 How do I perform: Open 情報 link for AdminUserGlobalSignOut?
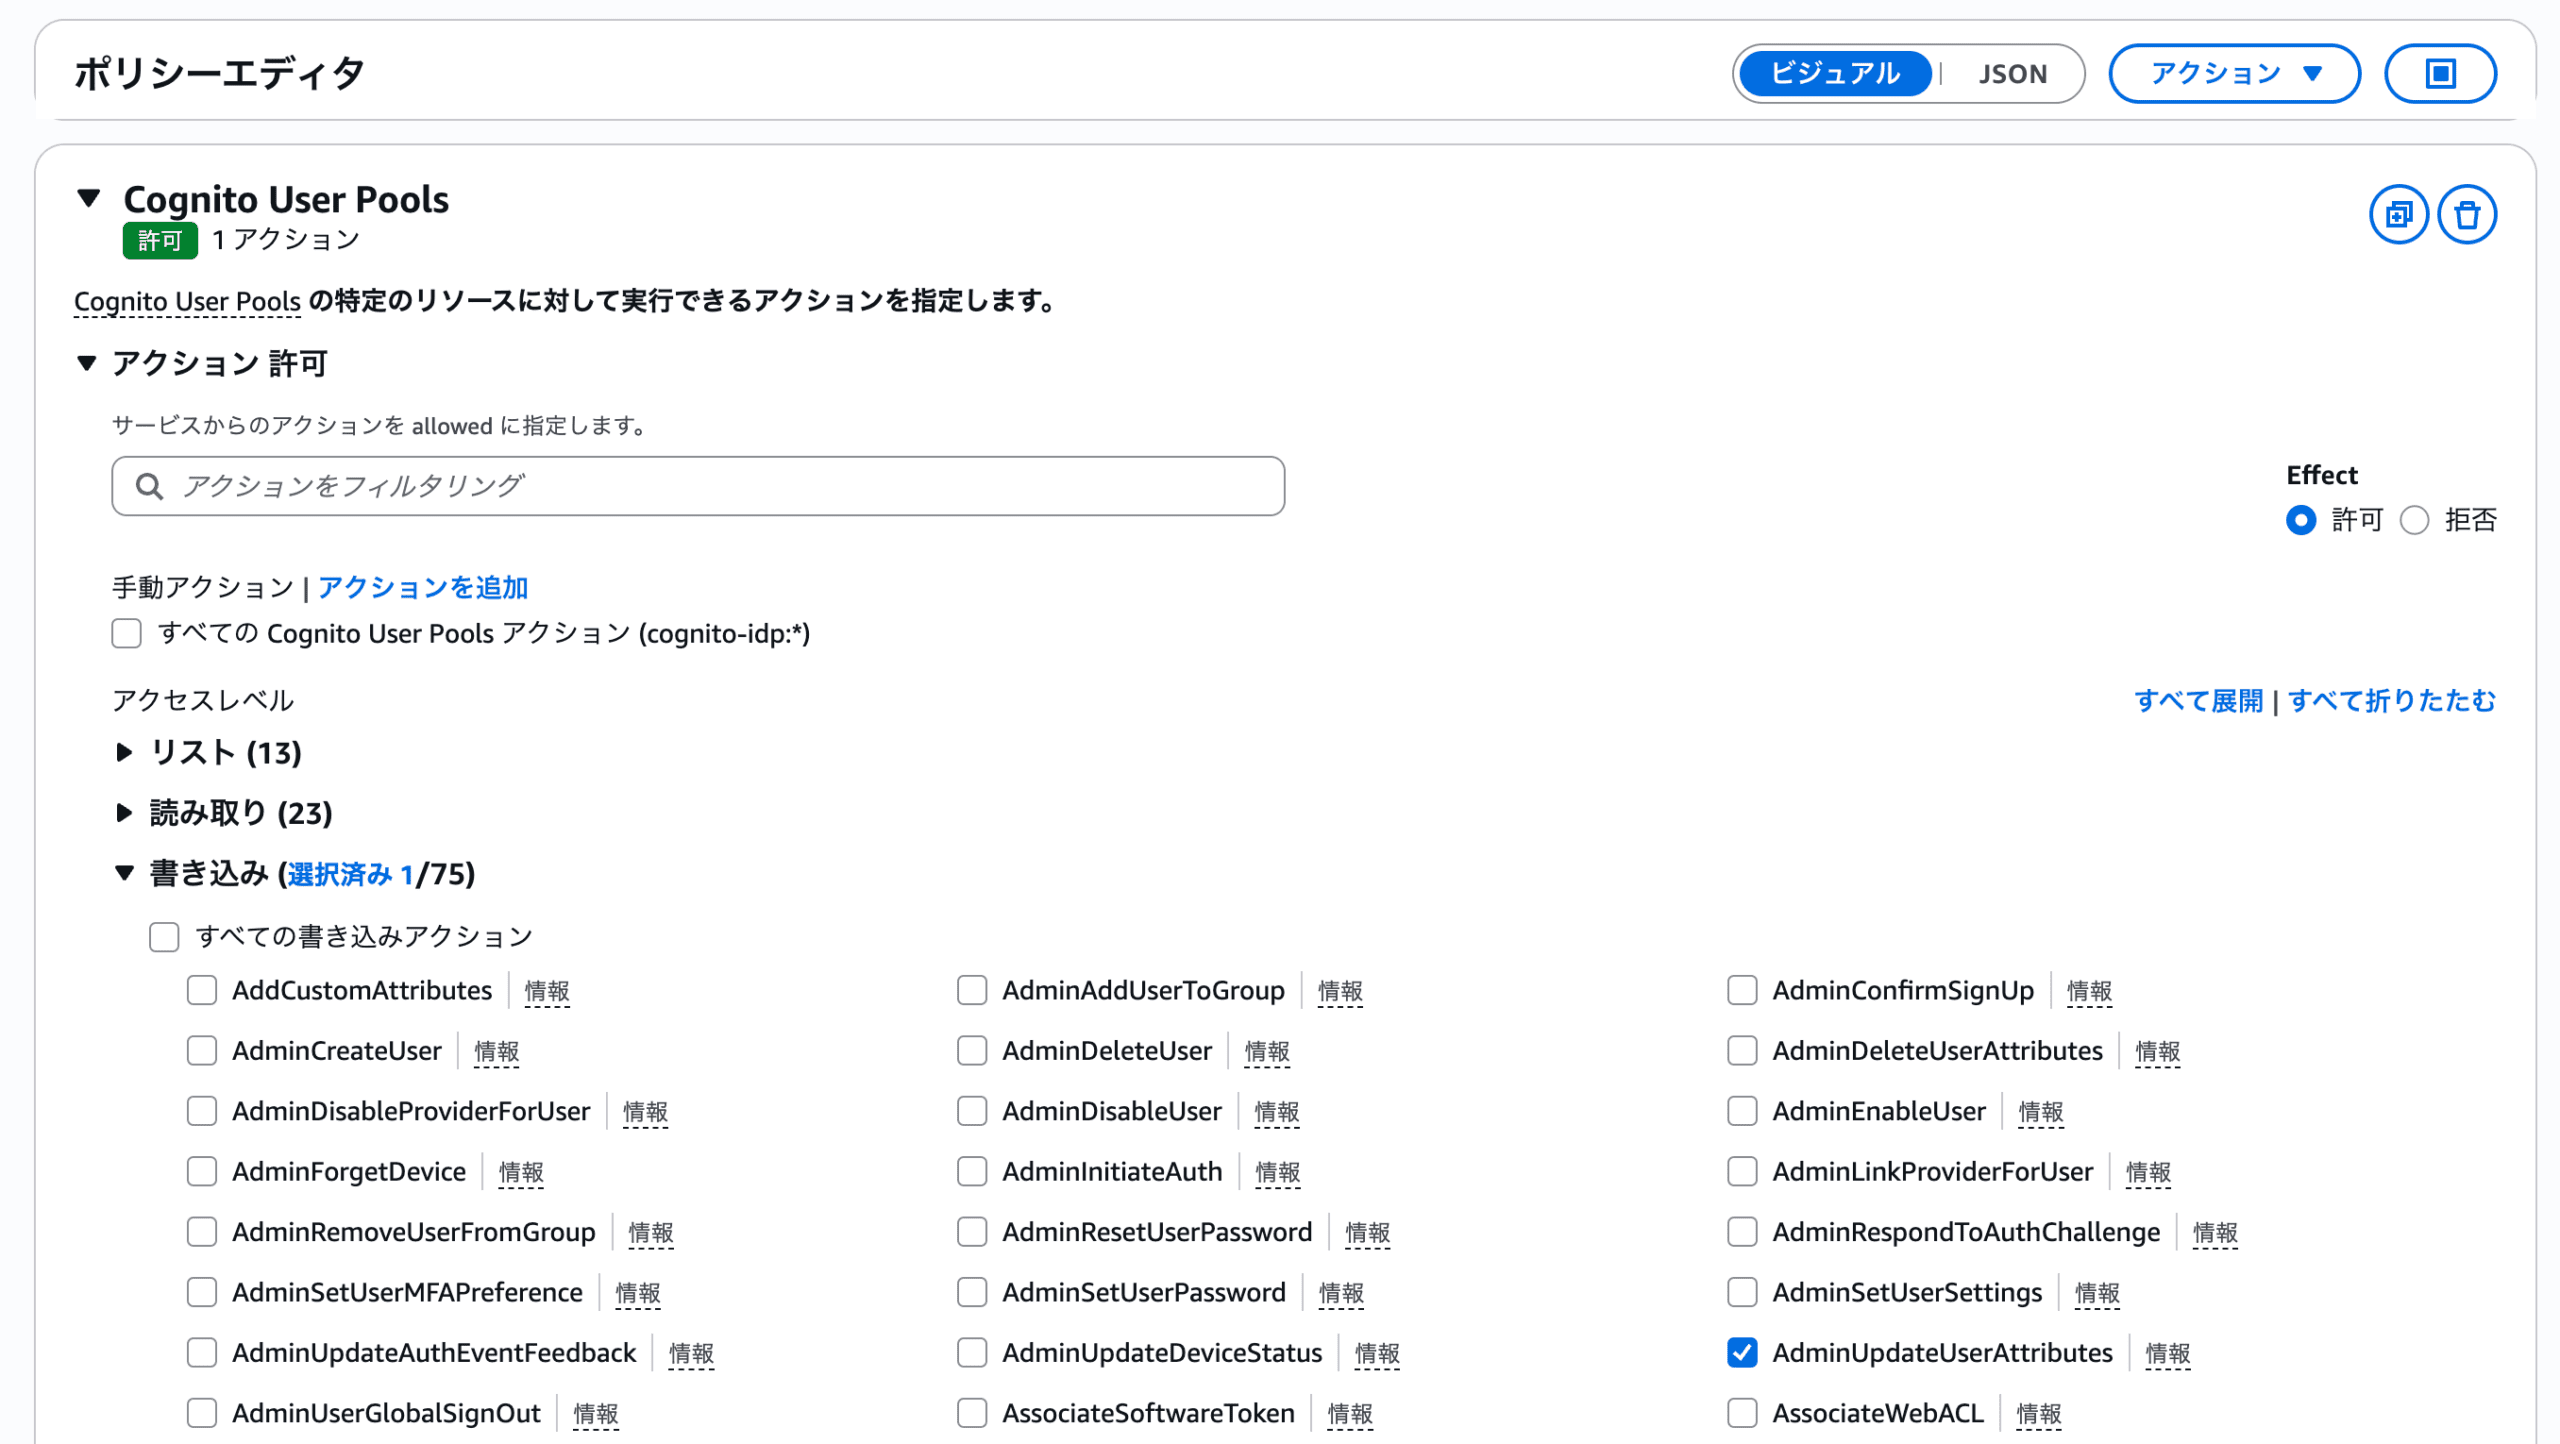pos(595,1414)
